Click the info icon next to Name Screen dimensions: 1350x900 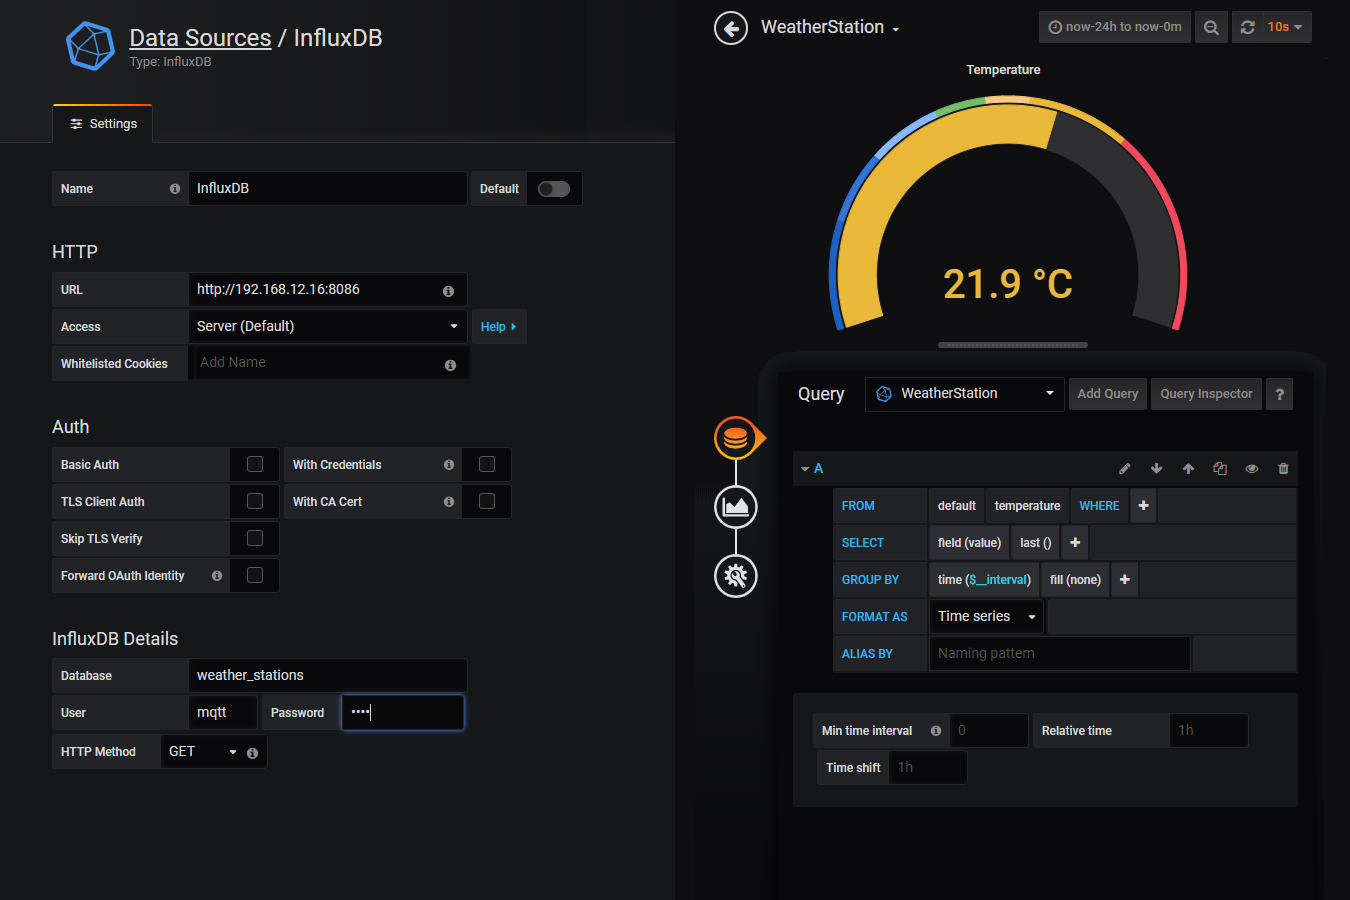click(175, 188)
